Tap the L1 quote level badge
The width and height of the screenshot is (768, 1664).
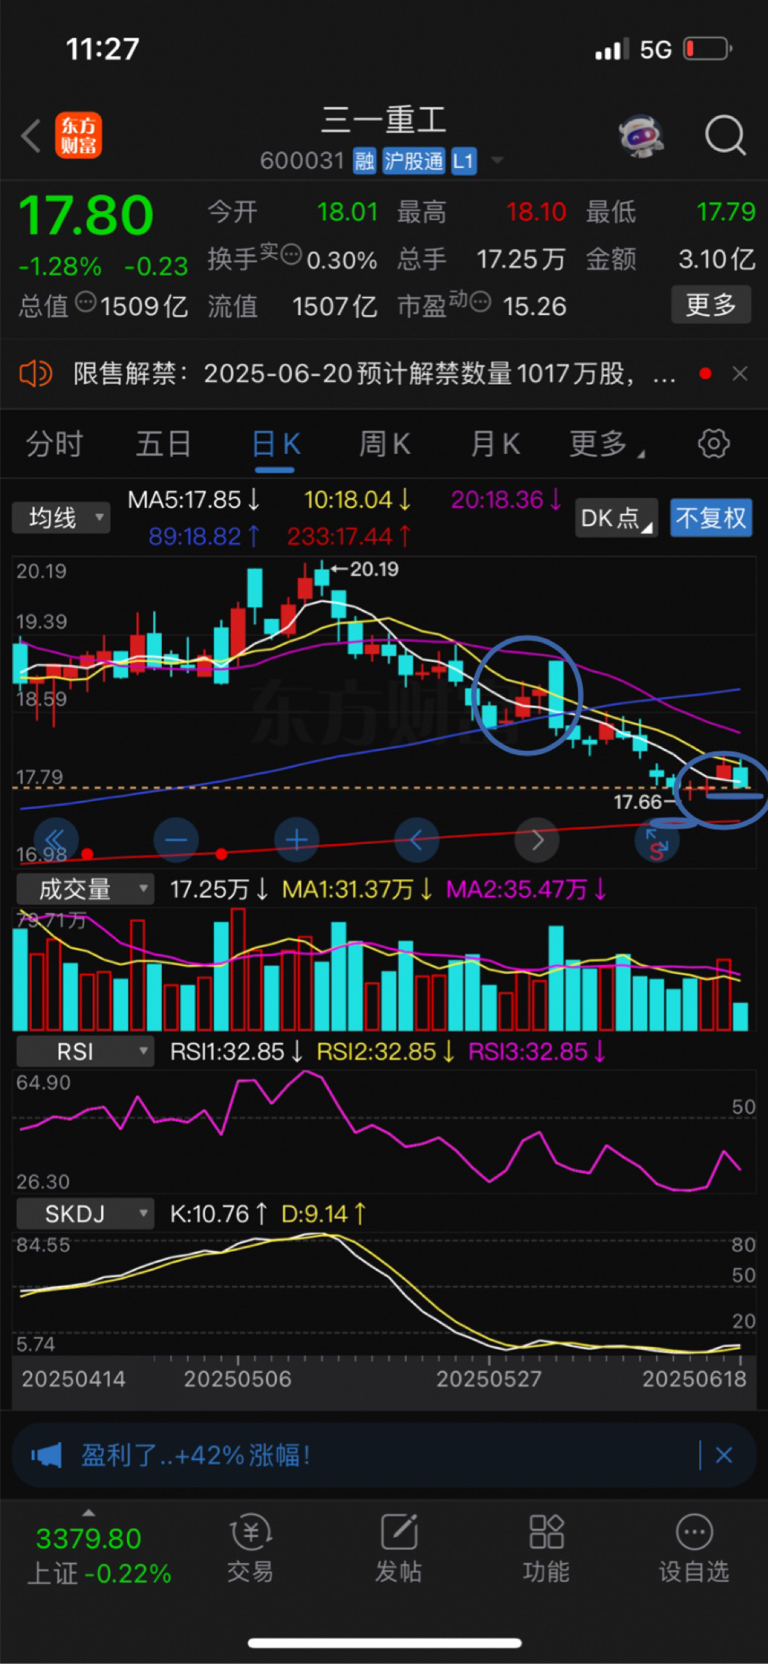tap(463, 161)
